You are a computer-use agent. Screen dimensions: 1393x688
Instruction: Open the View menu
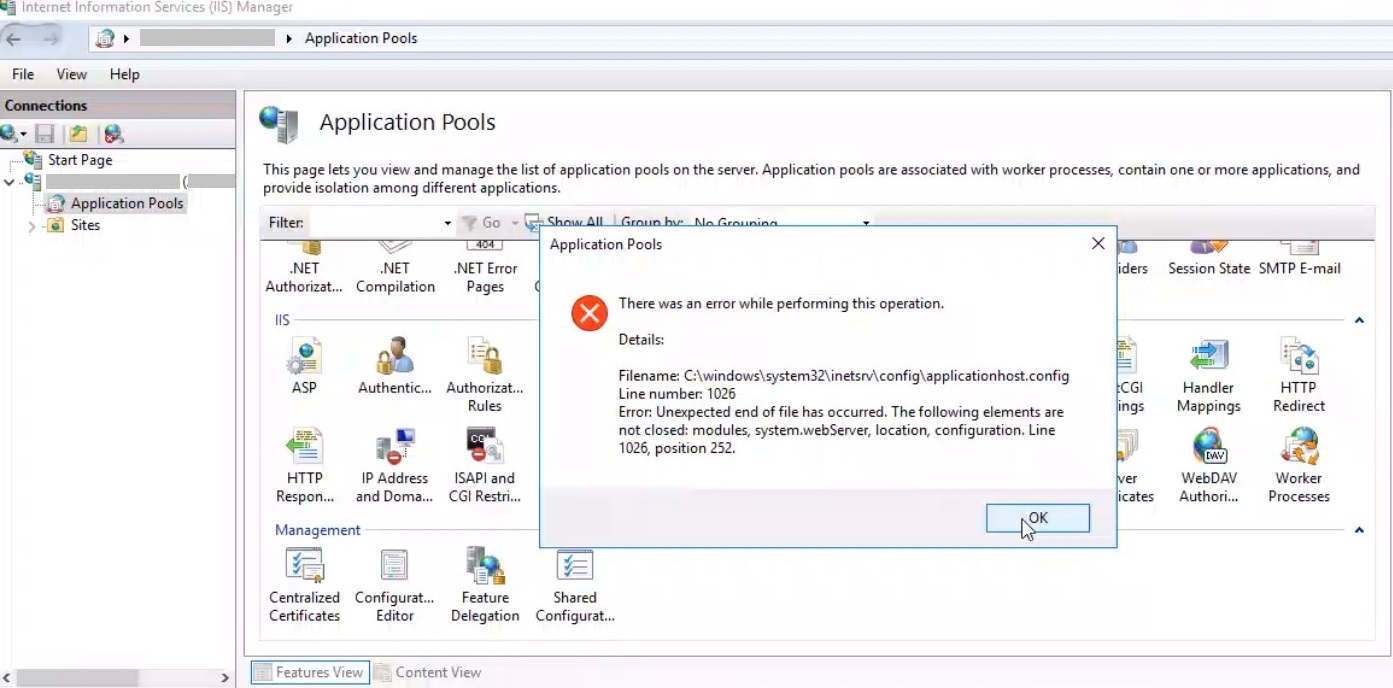pos(70,74)
